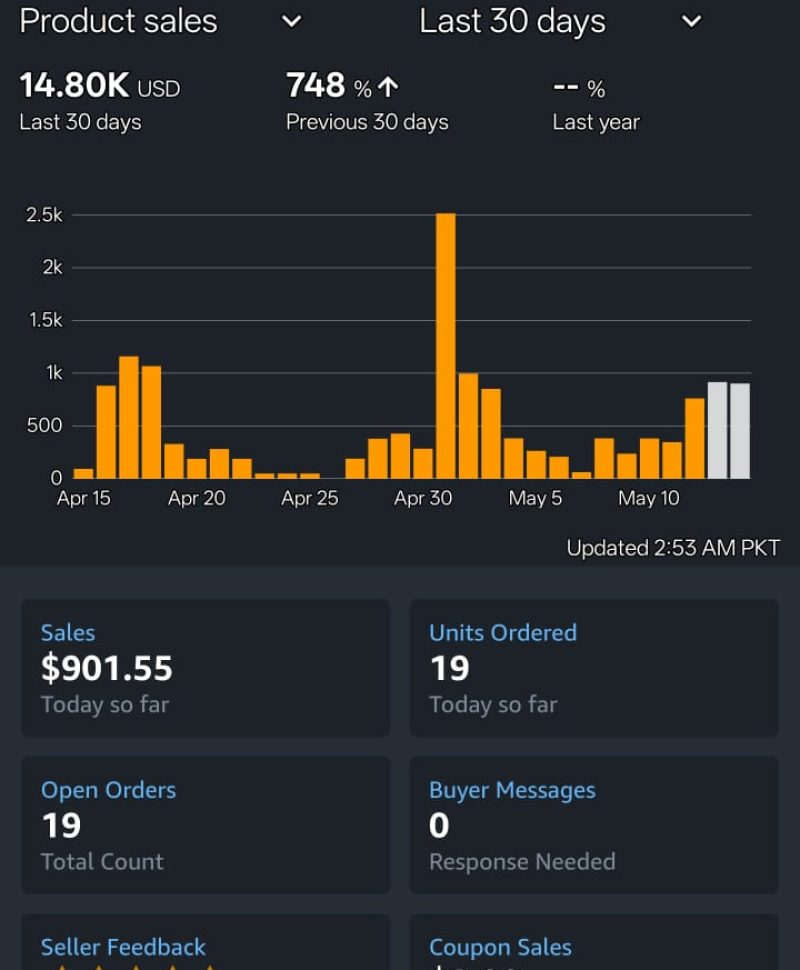The image size is (800, 970).
Task: Tap the Product sales metric label
Action: (118, 21)
